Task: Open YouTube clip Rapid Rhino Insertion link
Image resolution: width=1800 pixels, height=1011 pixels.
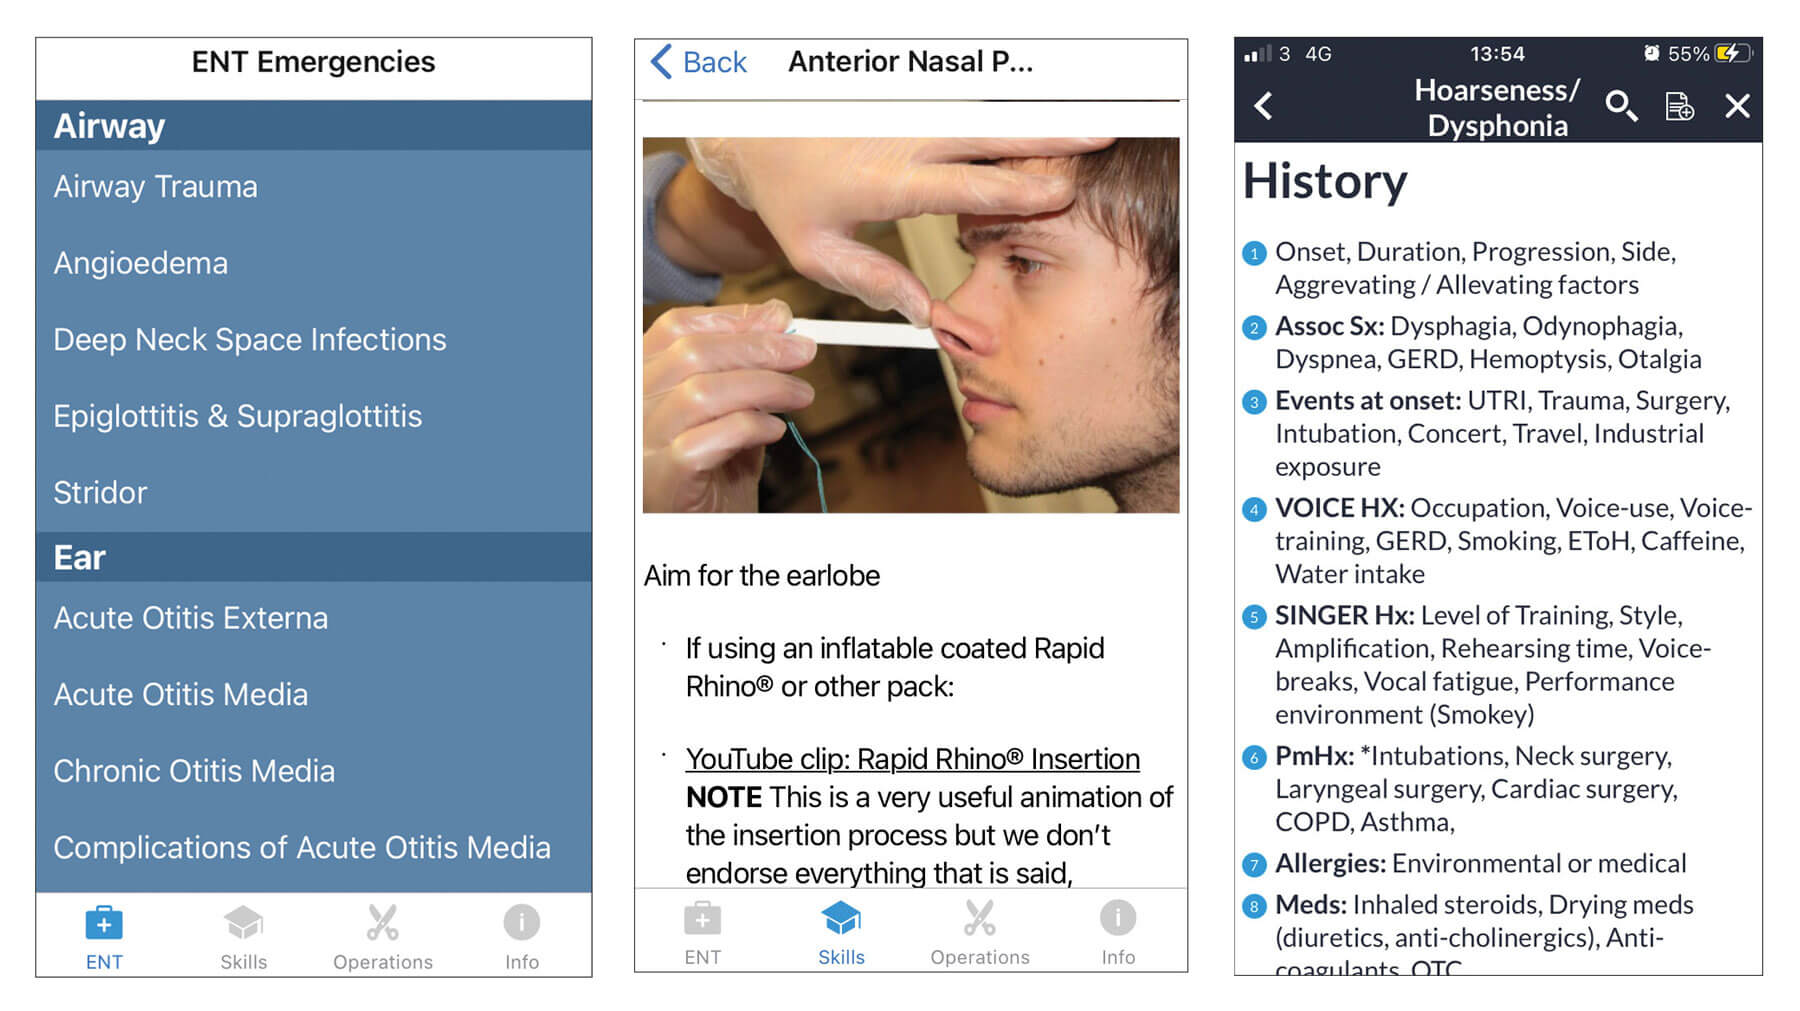Action: coord(912,759)
